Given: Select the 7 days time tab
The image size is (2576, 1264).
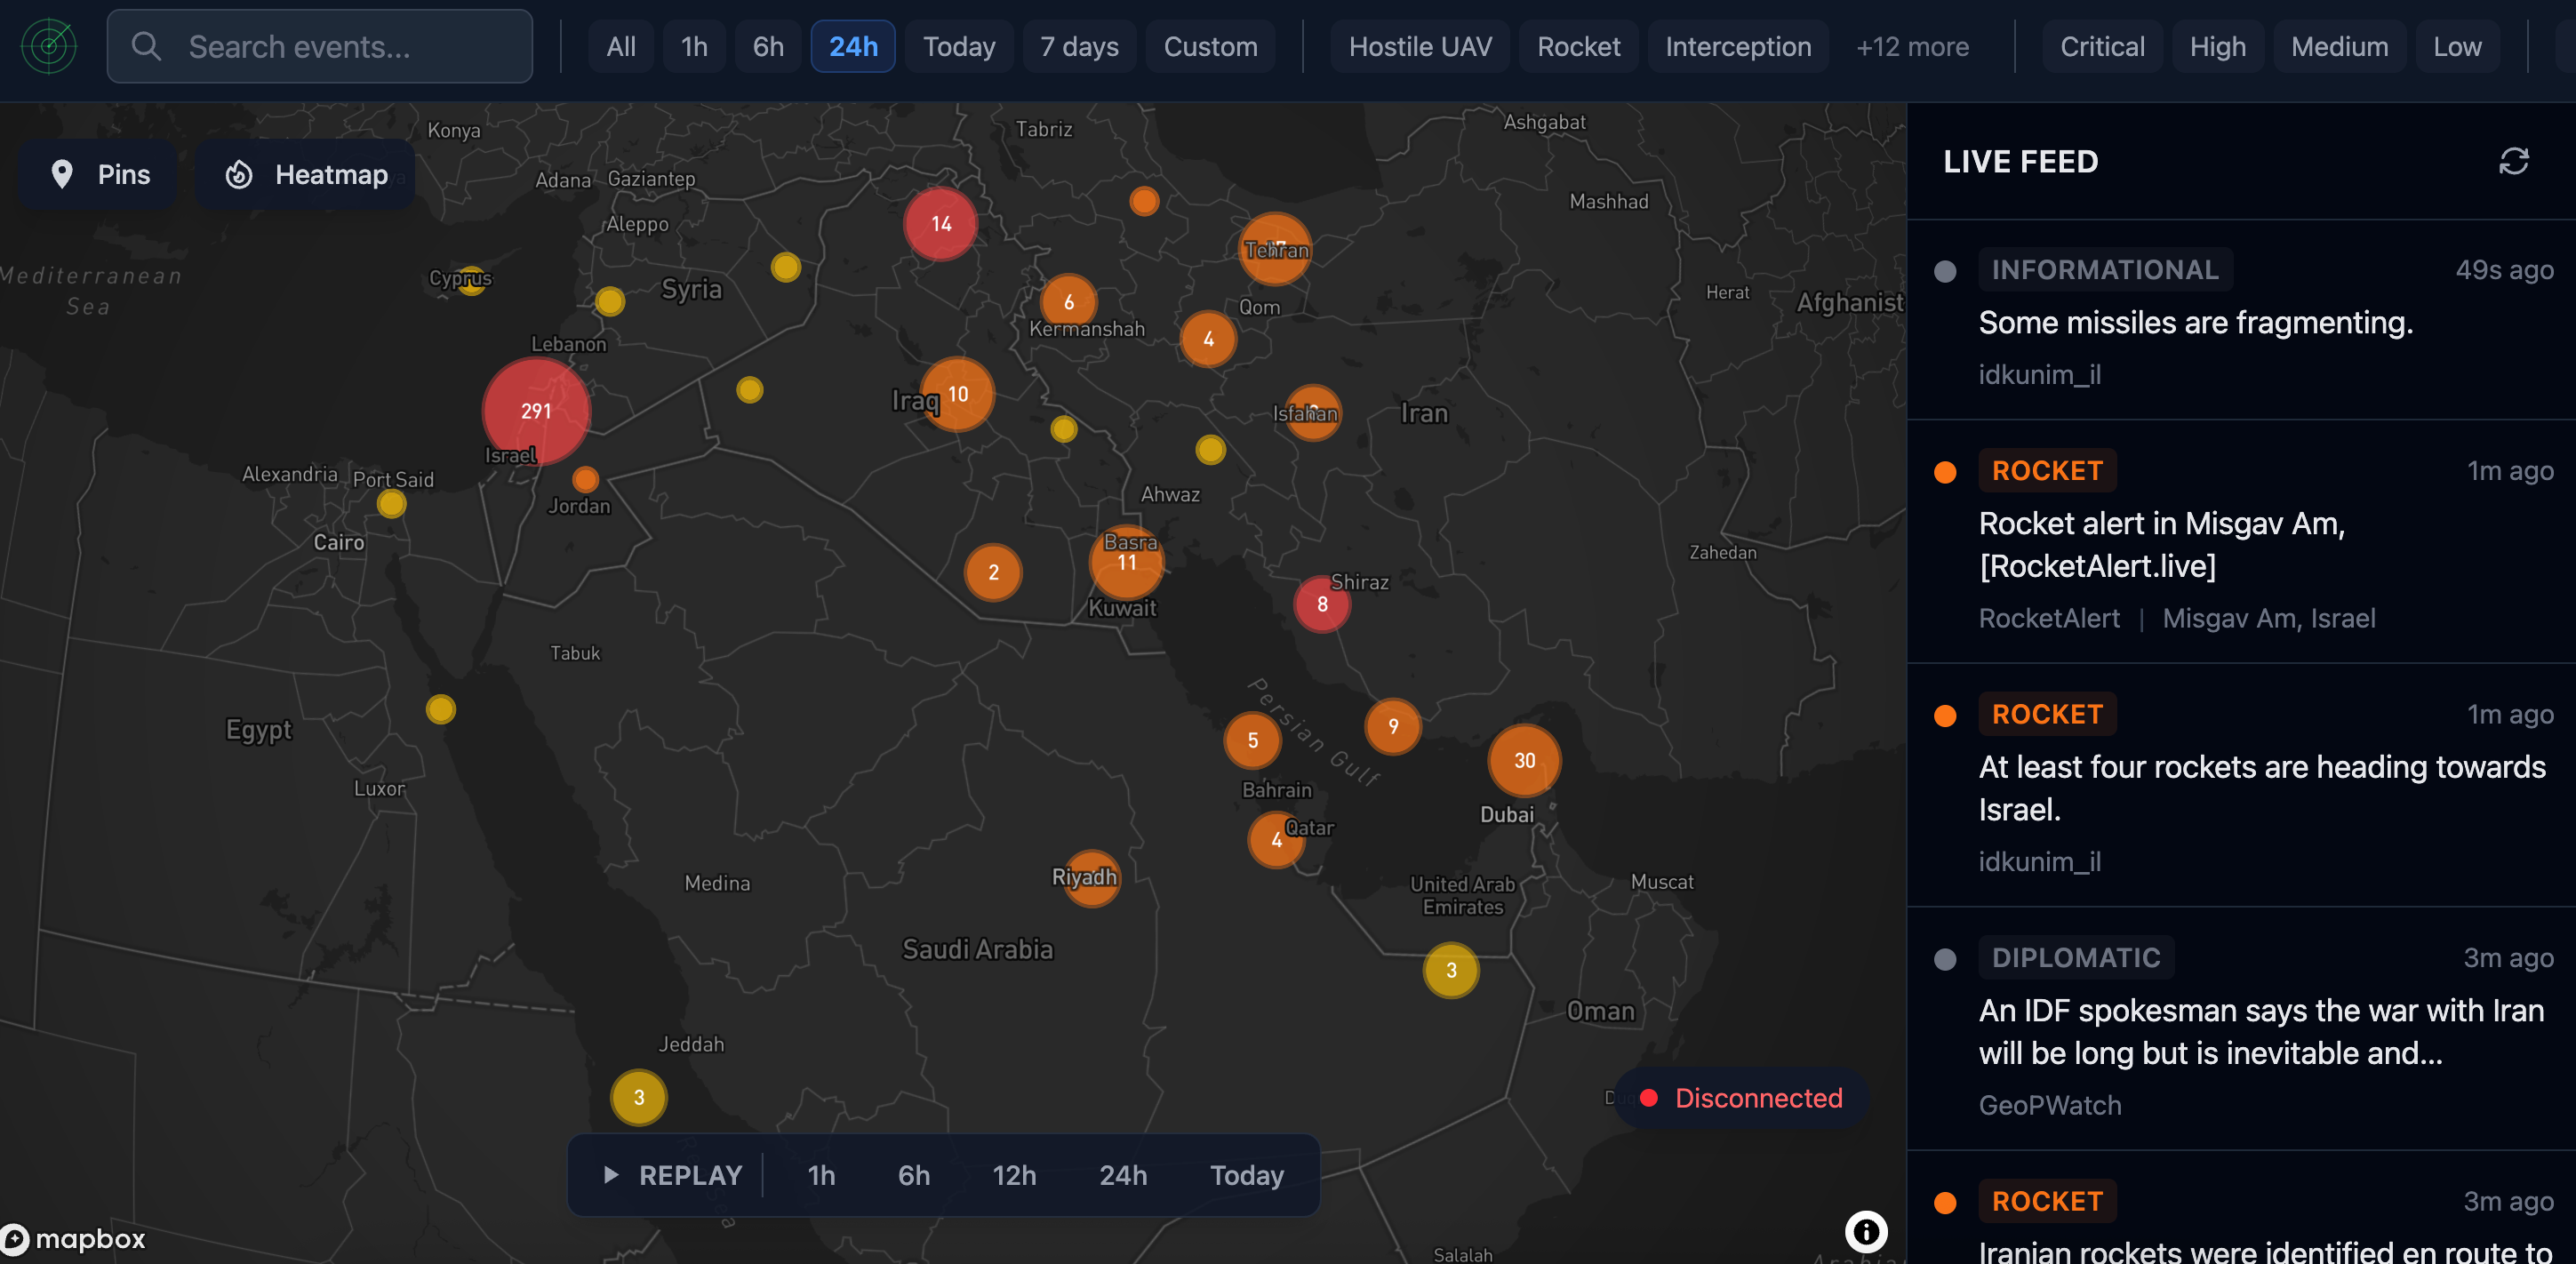Looking at the screenshot, I should pos(1078,47).
